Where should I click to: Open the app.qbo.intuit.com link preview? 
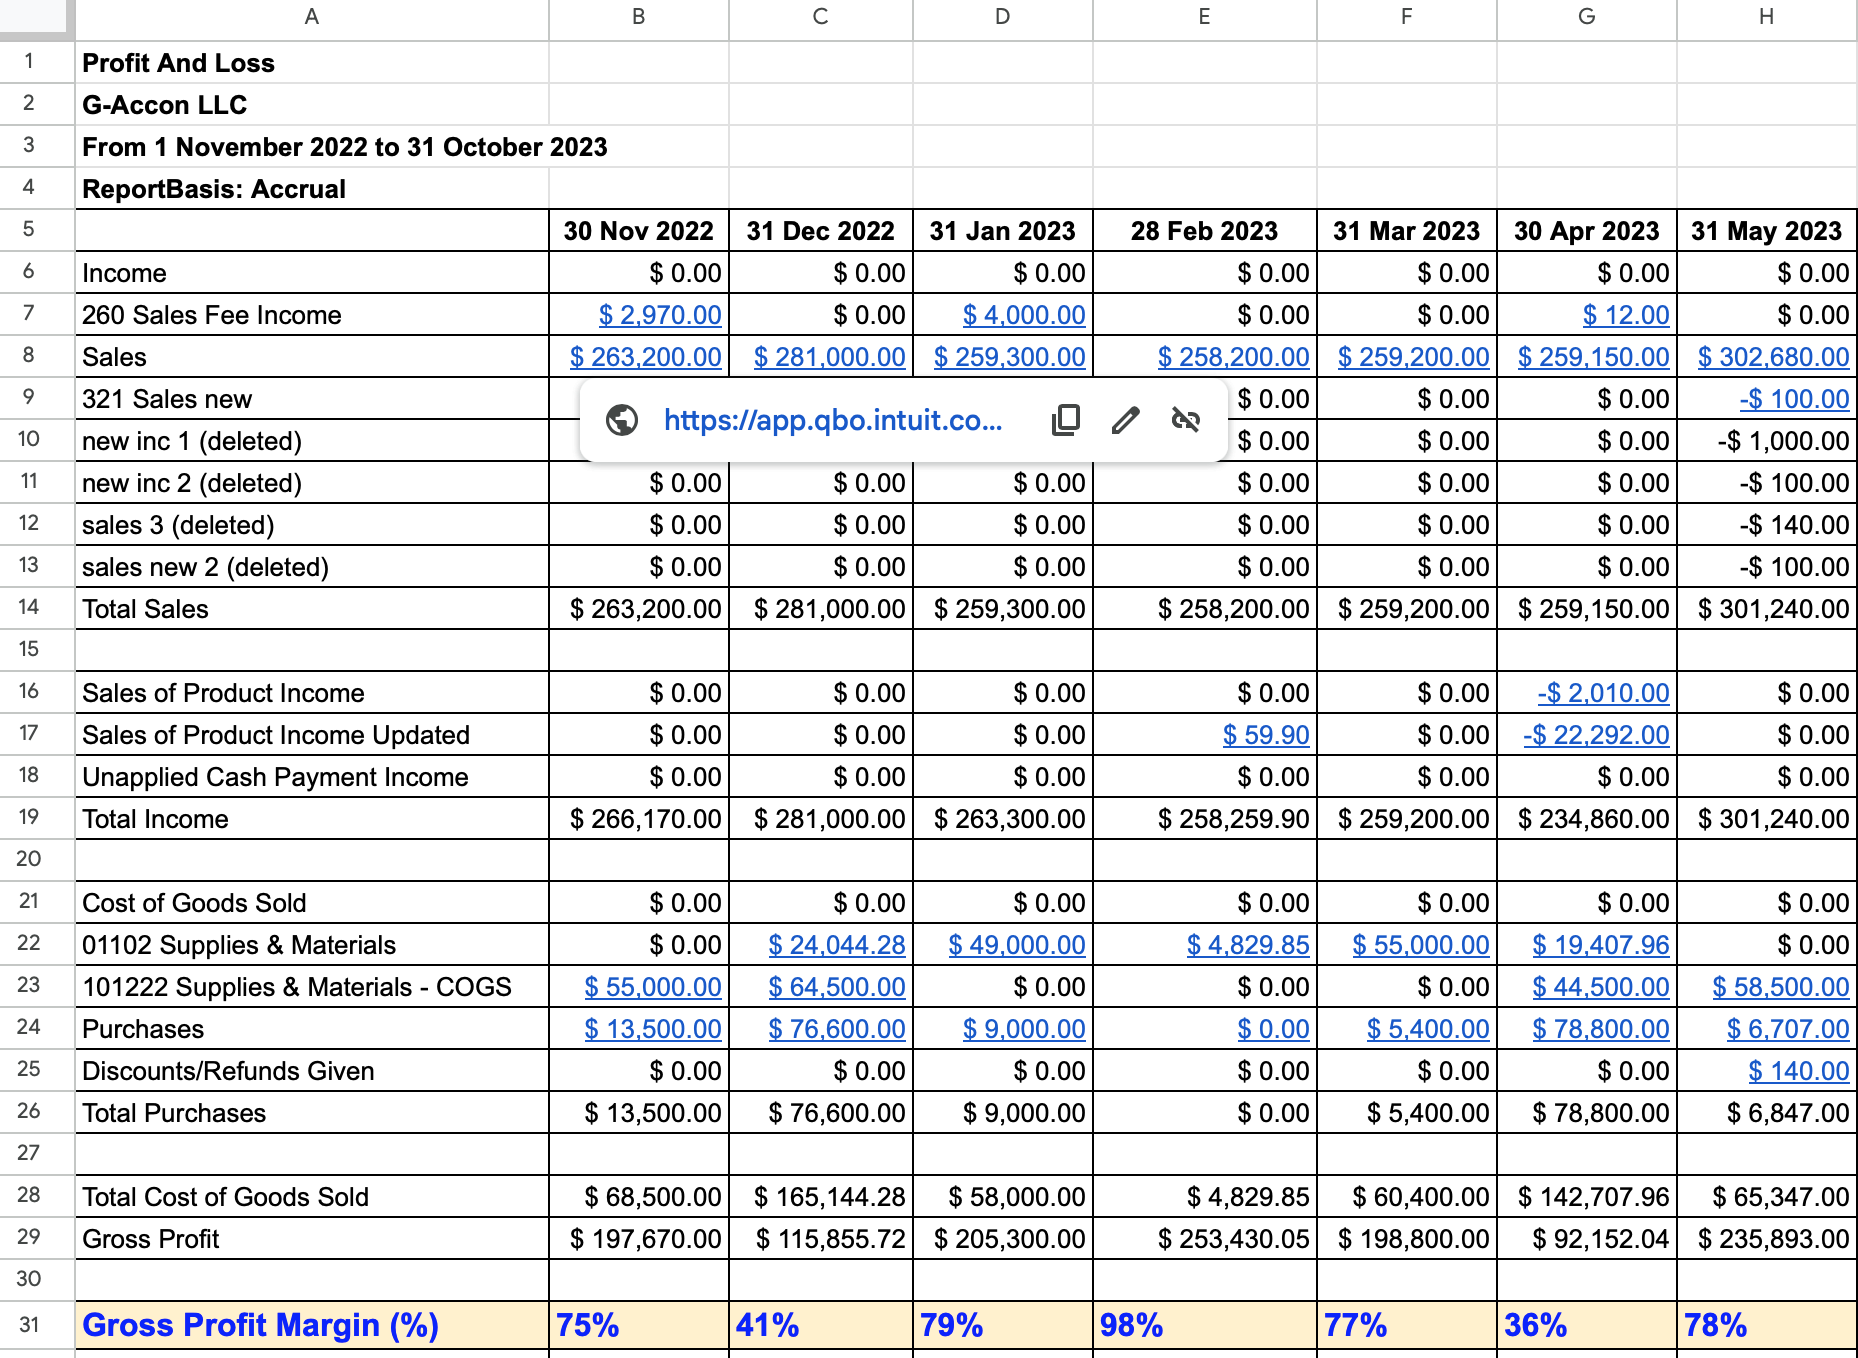832,420
